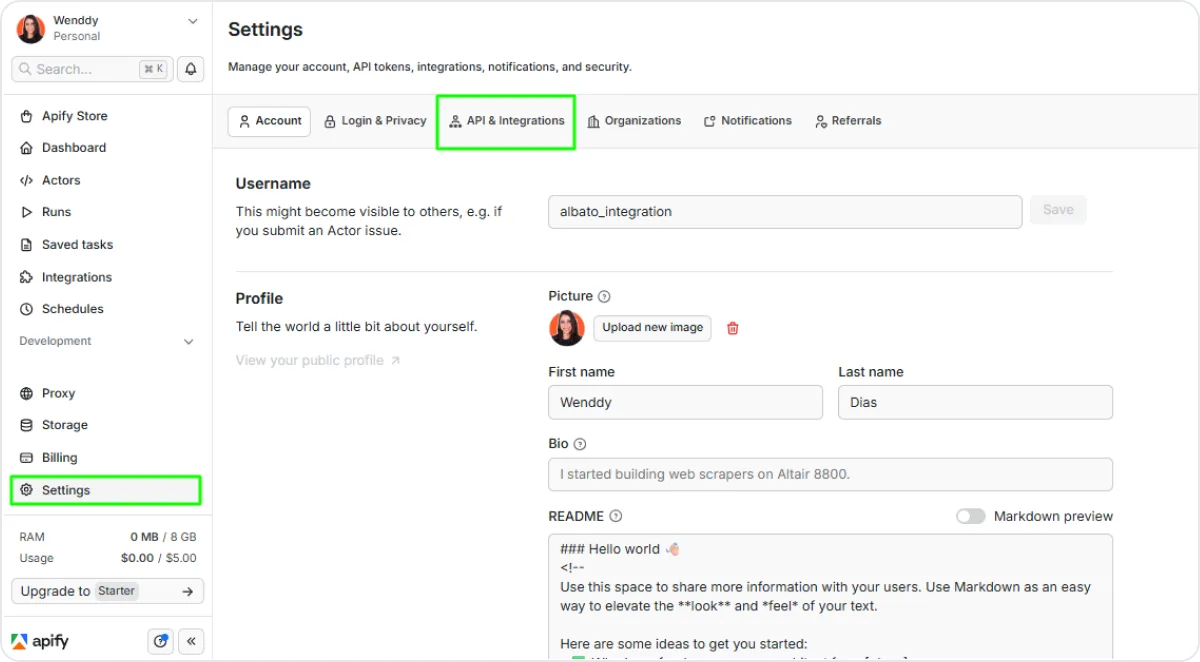Click the Settings page heading
This screenshot has width=1200, height=662.
click(x=265, y=30)
